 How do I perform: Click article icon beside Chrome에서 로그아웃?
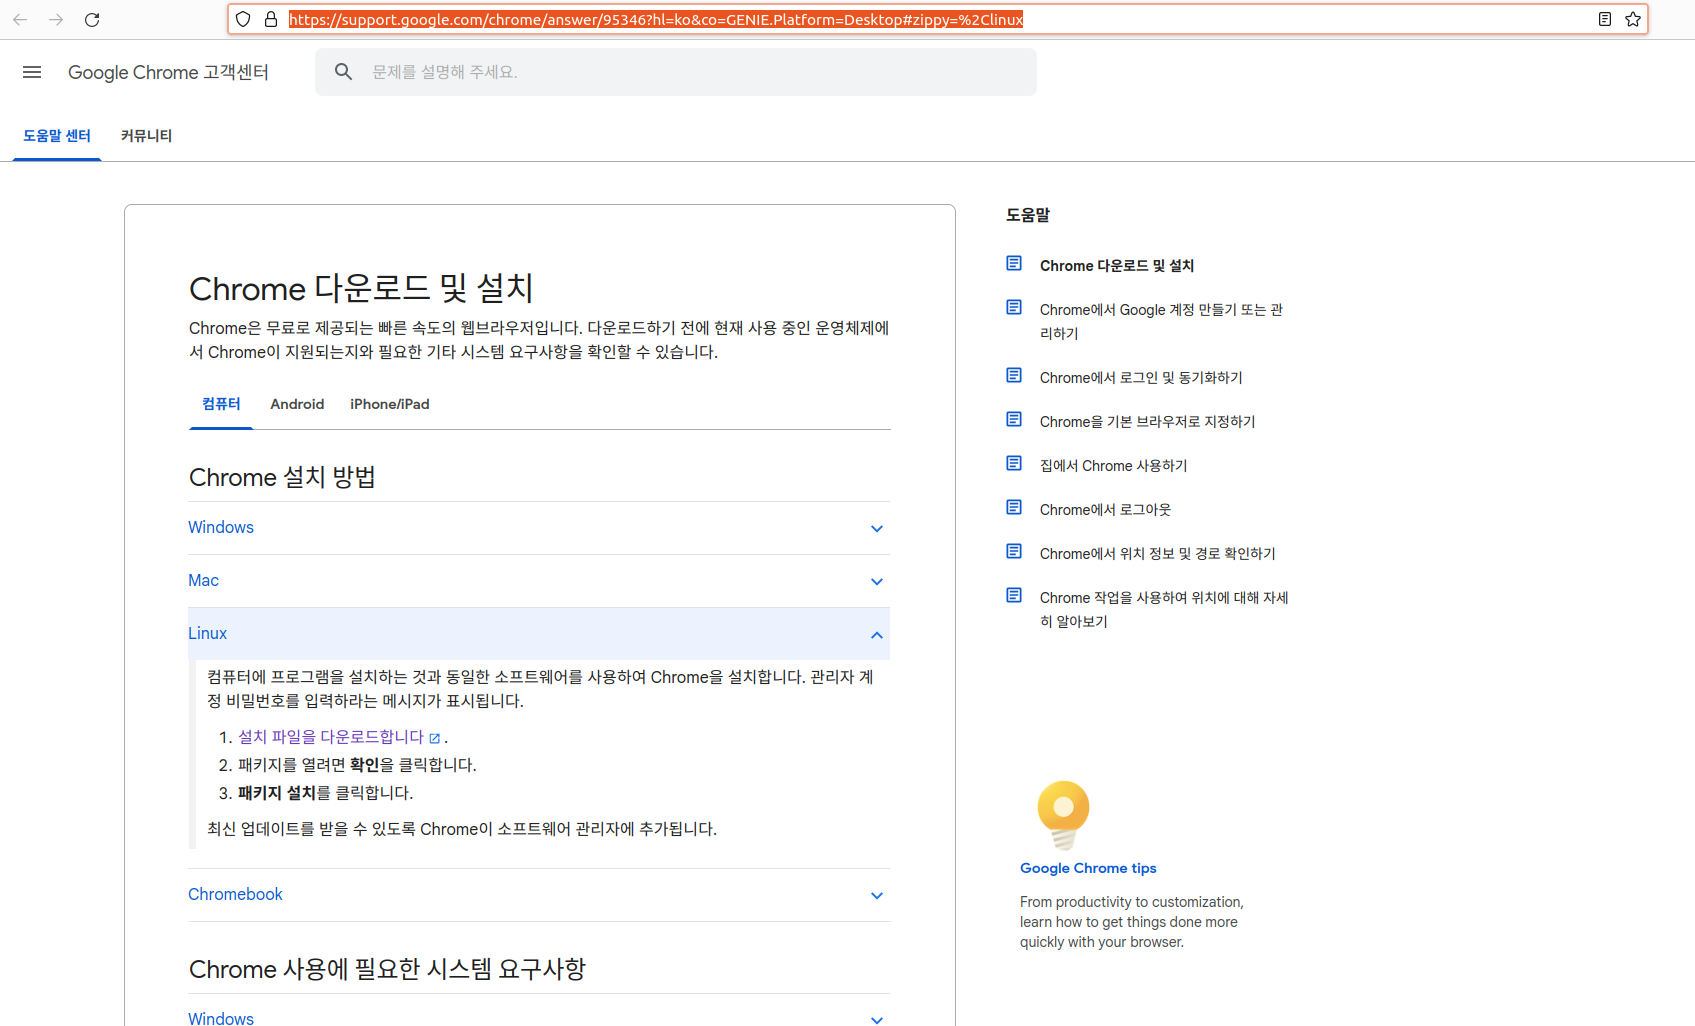point(1014,507)
